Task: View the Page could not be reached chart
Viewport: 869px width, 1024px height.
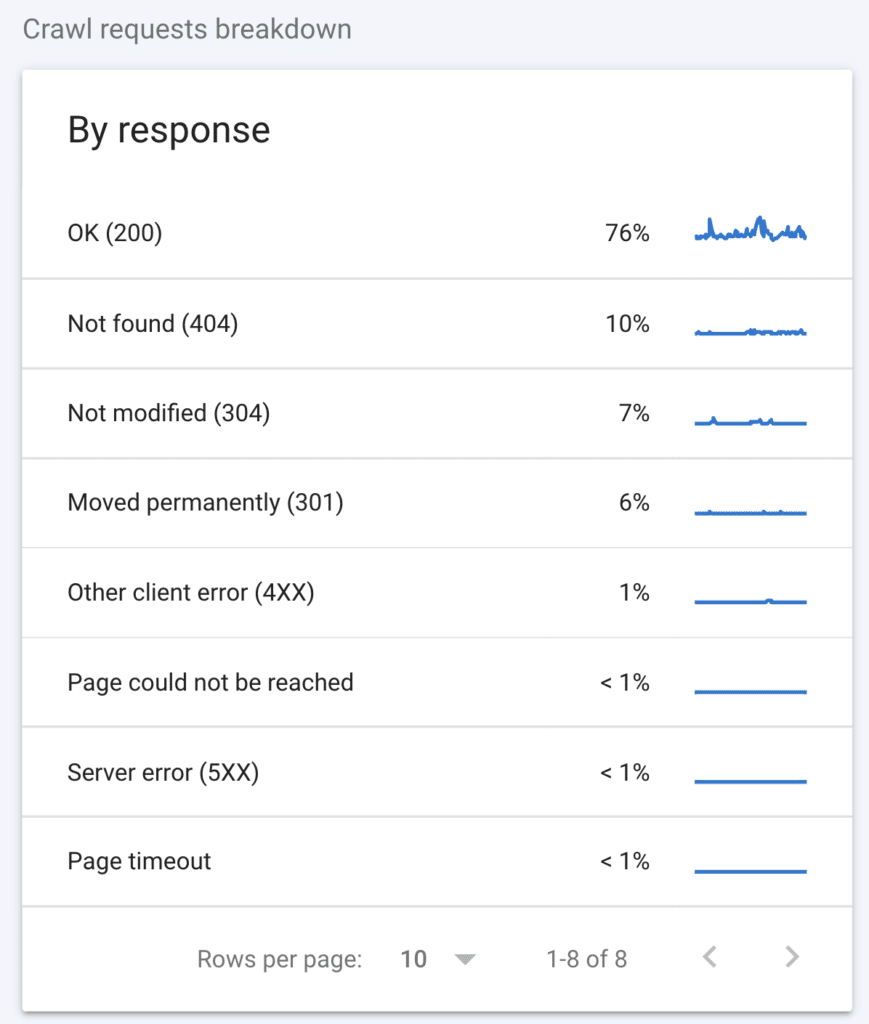Action: point(750,689)
